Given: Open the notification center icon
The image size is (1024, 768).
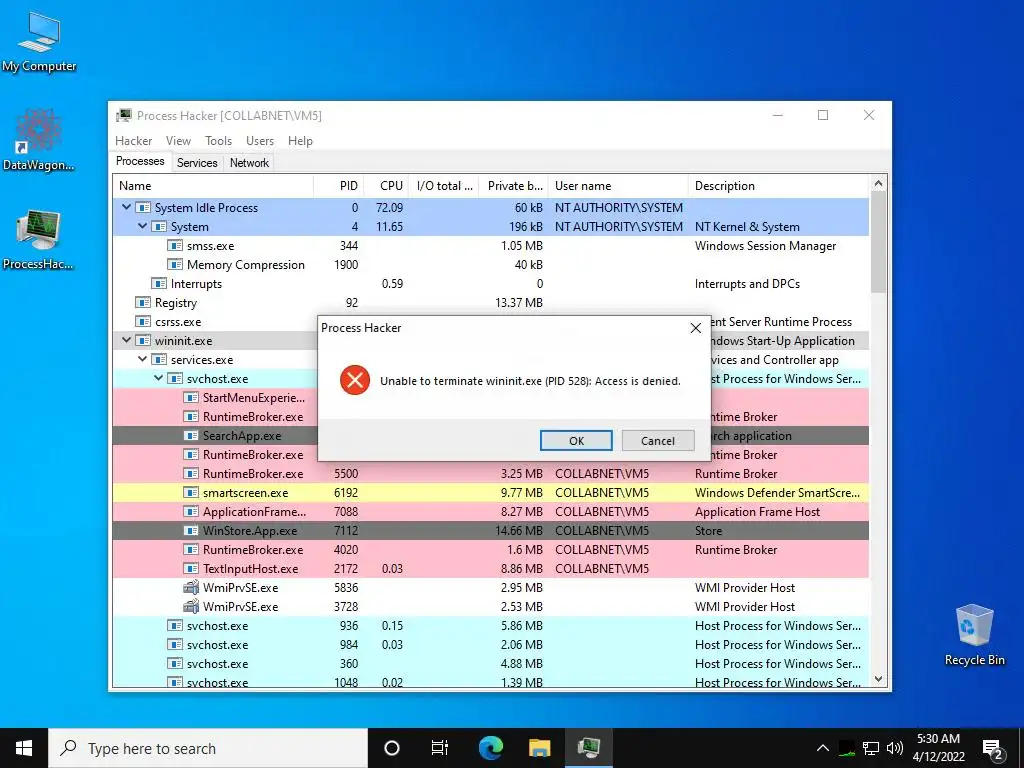Looking at the screenshot, I should tap(993, 749).
